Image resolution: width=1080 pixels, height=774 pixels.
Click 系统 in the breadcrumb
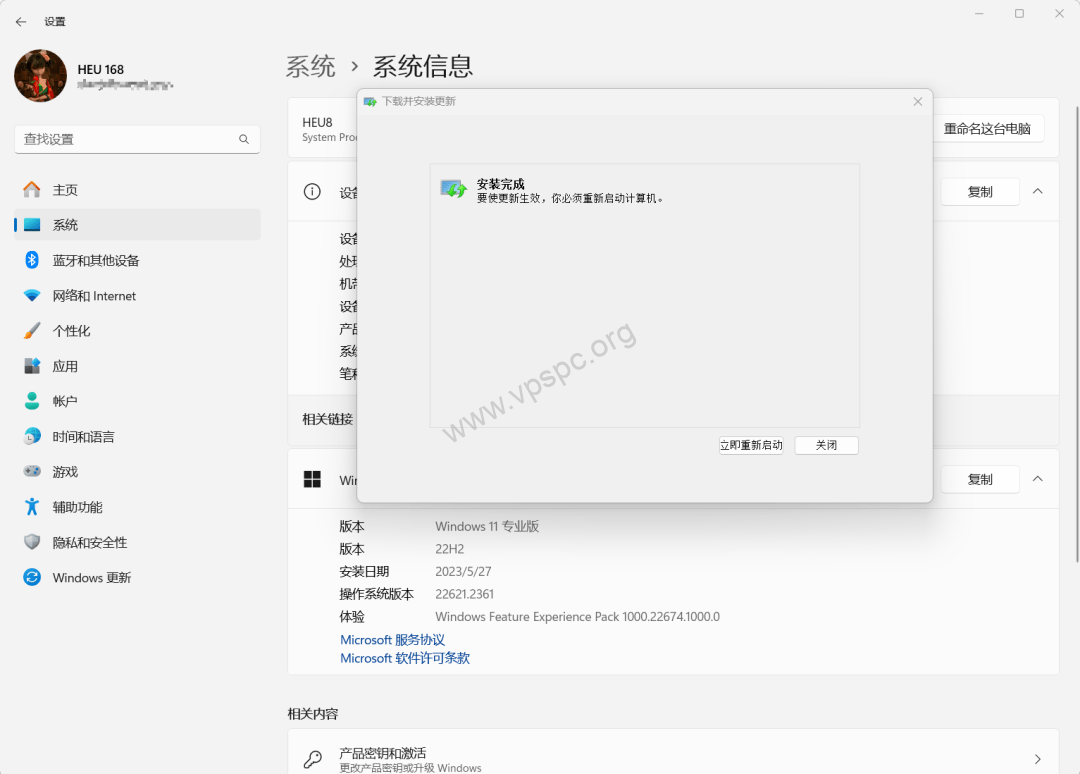311,67
